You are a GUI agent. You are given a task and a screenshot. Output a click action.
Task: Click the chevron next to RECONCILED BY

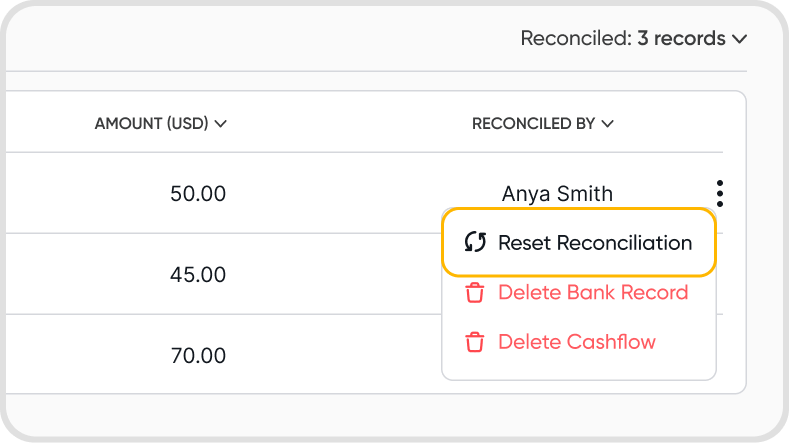pos(608,124)
